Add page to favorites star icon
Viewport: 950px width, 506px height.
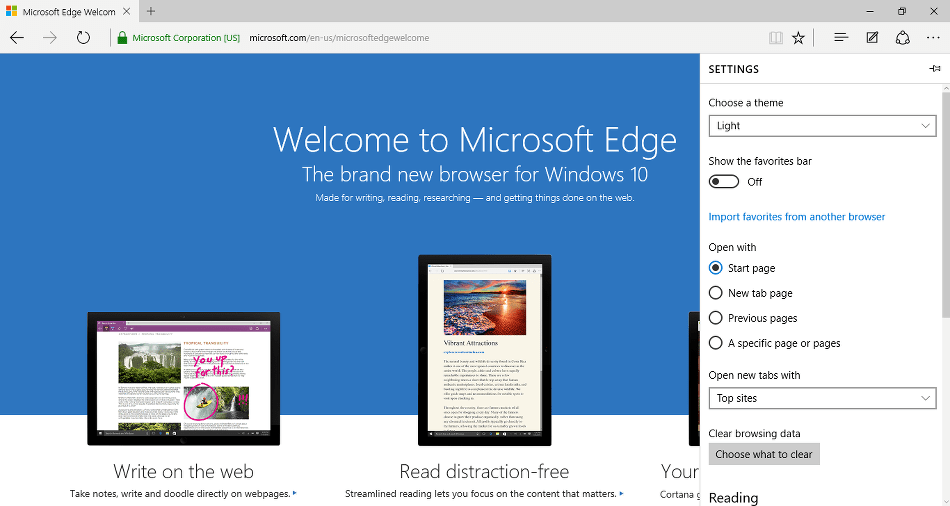798,38
